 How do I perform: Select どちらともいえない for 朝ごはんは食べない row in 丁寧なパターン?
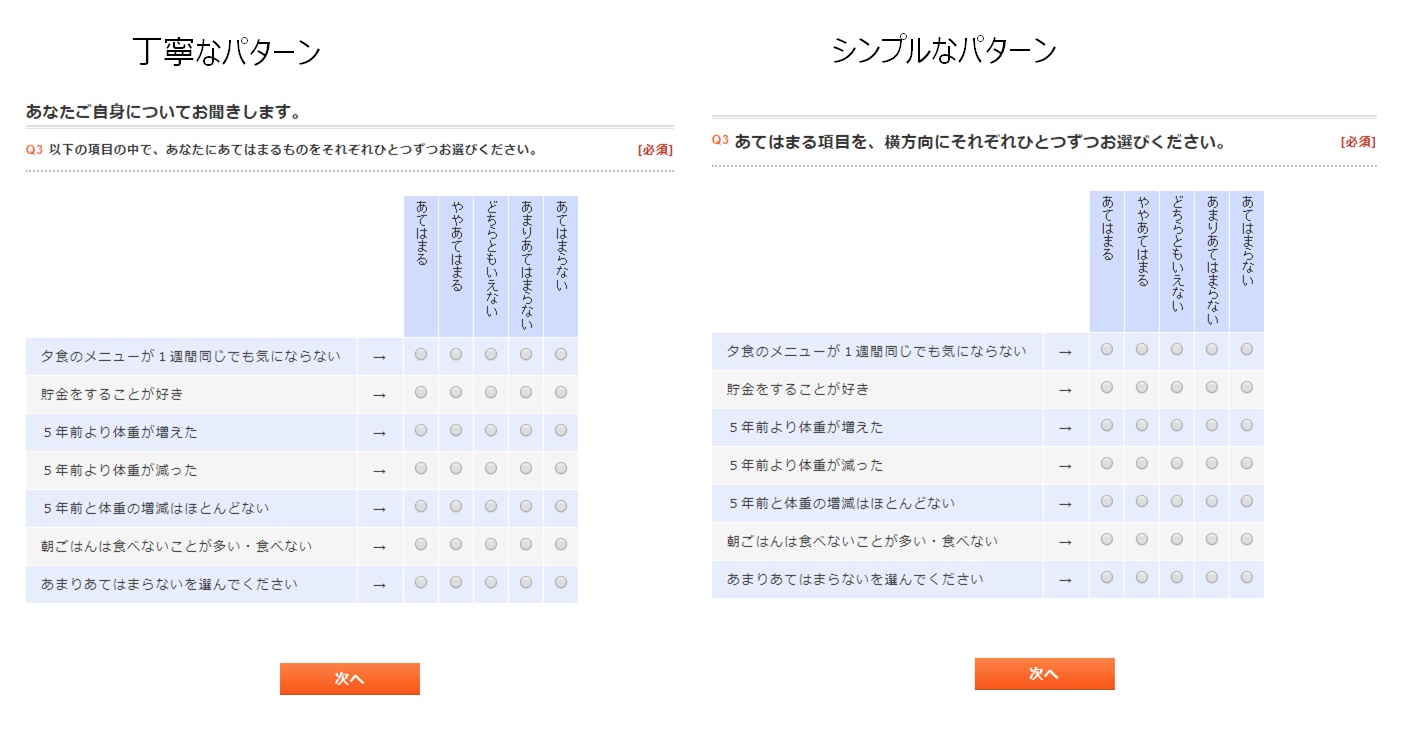tap(491, 544)
